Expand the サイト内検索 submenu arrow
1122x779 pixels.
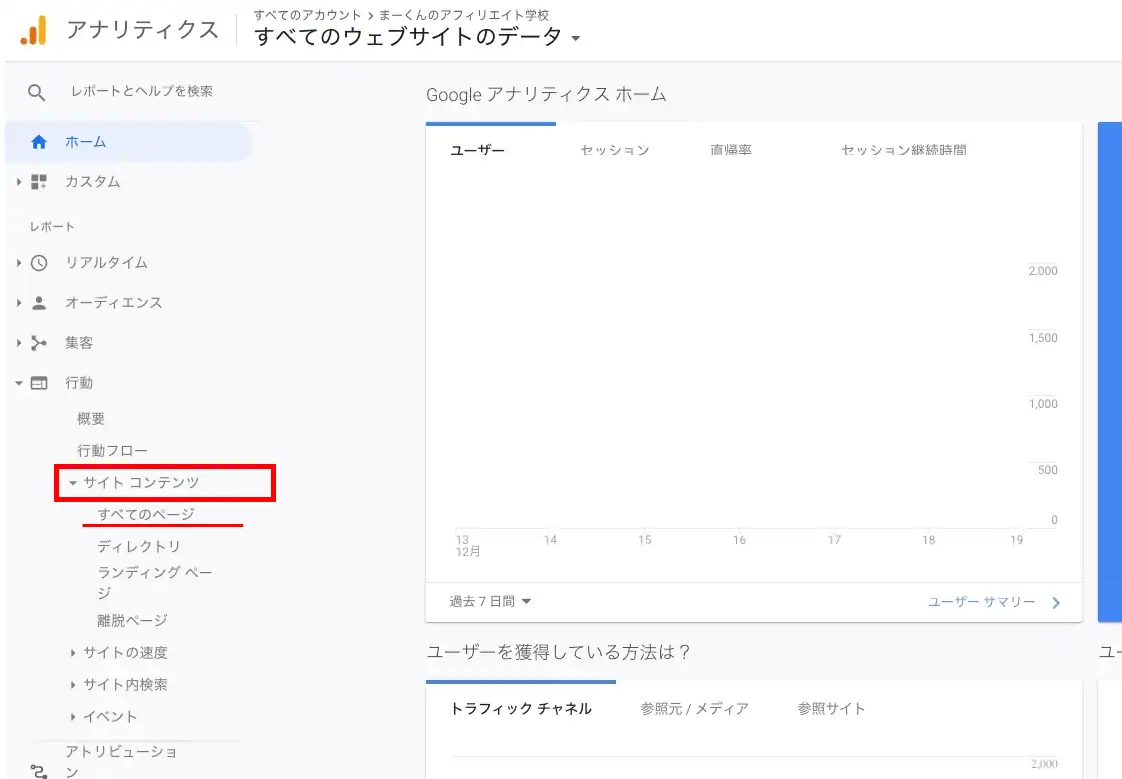tap(72, 685)
